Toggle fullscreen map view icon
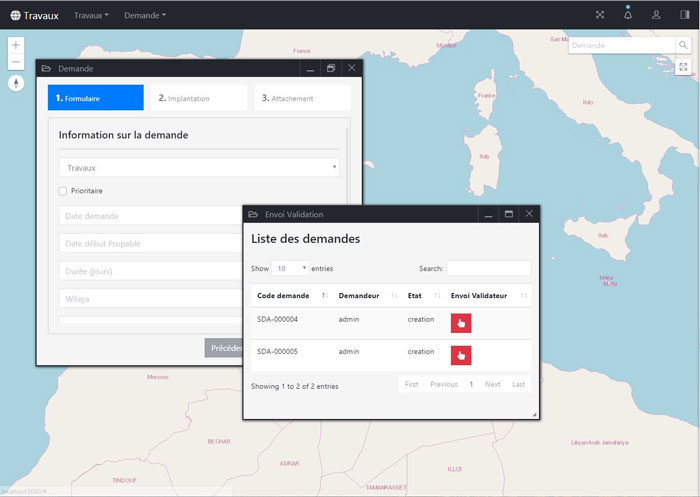The height and width of the screenshot is (497, 700). [x=683, y=67]
